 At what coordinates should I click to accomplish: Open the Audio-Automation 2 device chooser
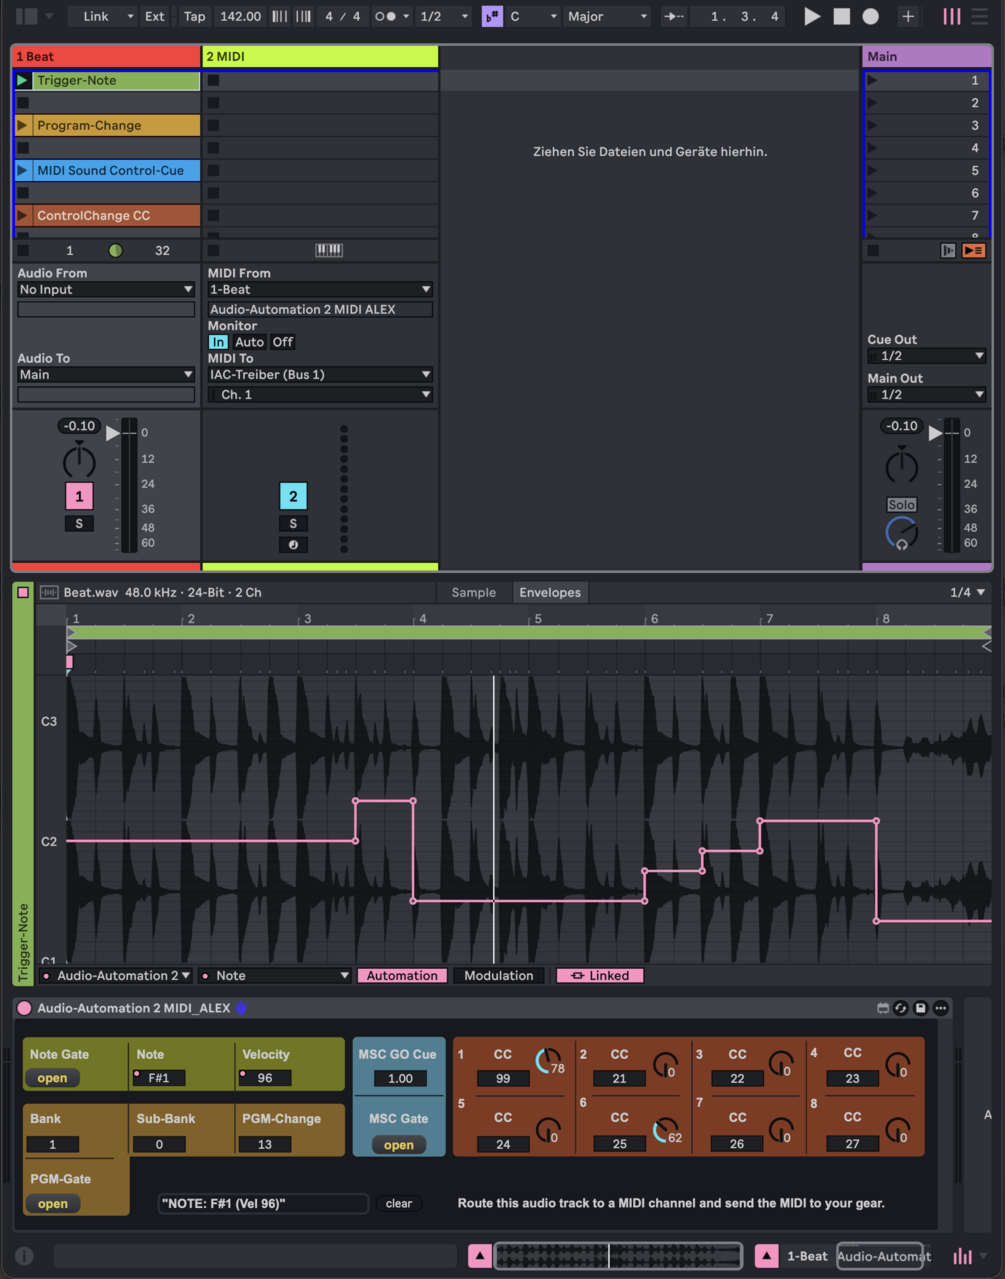pyautogui.click(x=116, y=975)
